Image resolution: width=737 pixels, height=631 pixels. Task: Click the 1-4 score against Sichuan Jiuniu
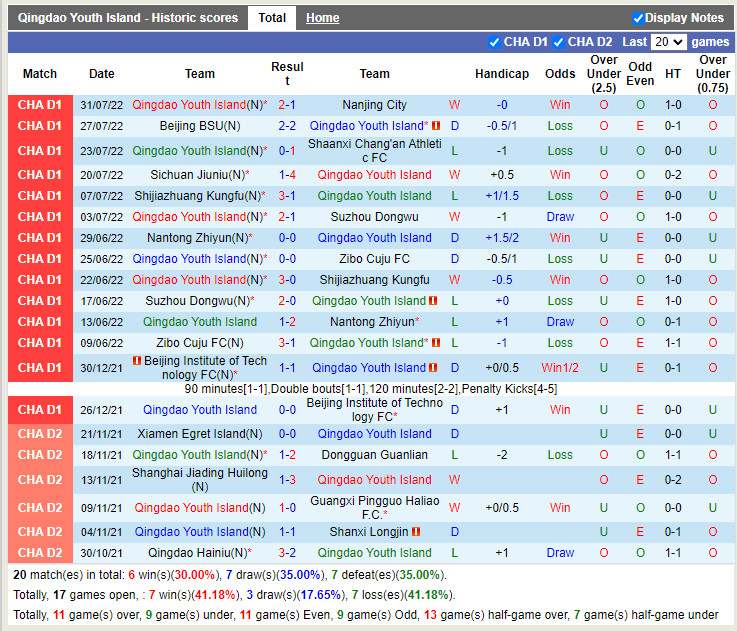pyautogui.click(x=287, y=175)
